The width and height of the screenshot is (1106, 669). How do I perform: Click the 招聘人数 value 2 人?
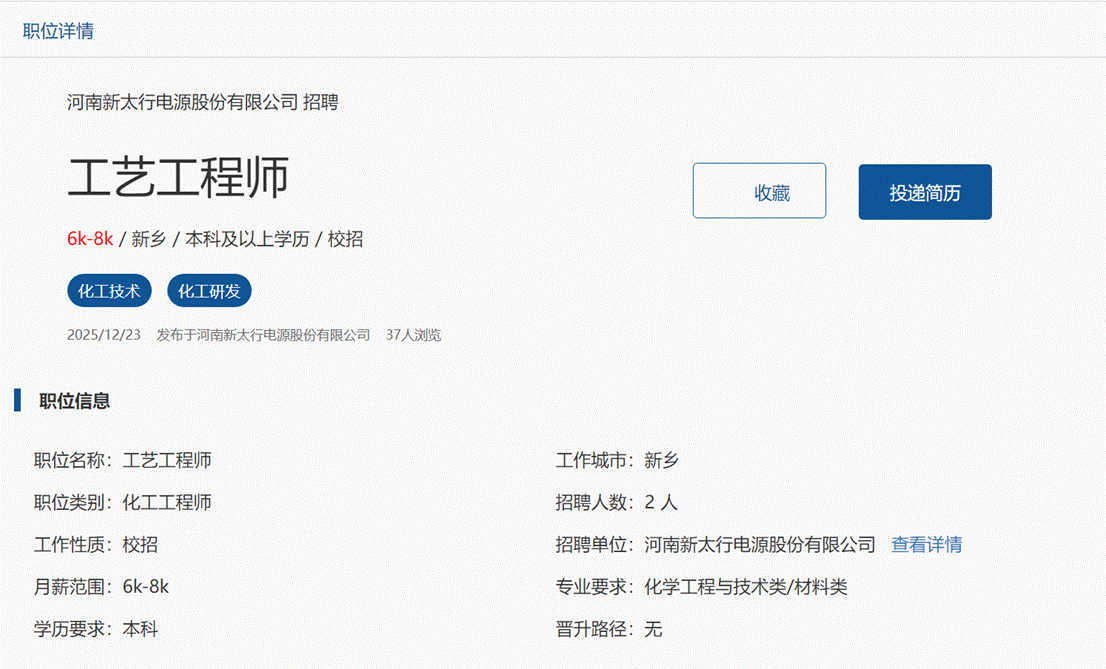[661, 503]
